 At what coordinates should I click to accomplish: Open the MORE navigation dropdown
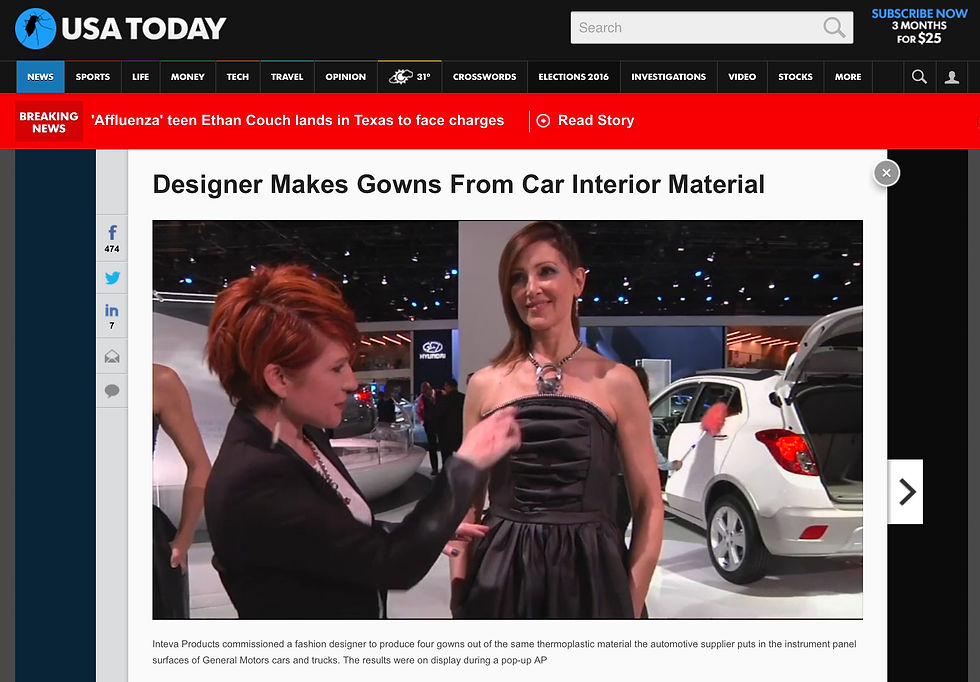click(x=847, y=76)
